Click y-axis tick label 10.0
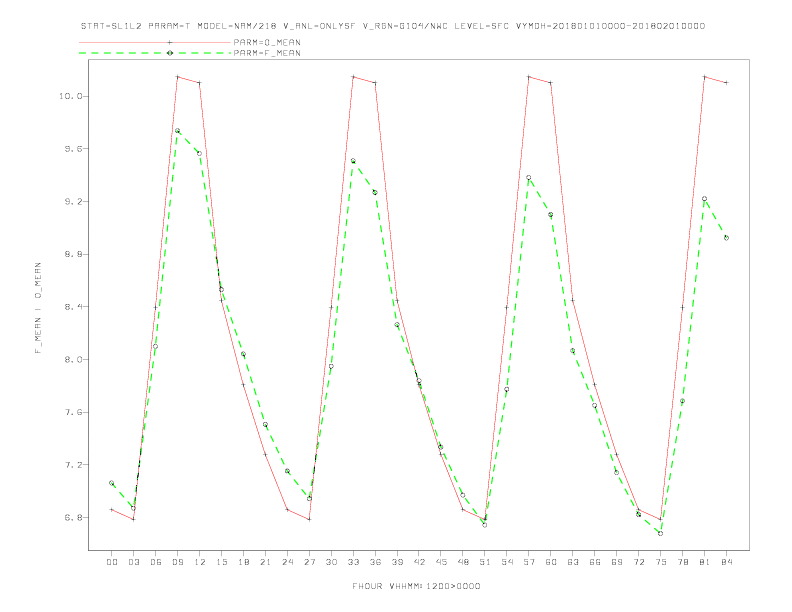 pos(70,96)
